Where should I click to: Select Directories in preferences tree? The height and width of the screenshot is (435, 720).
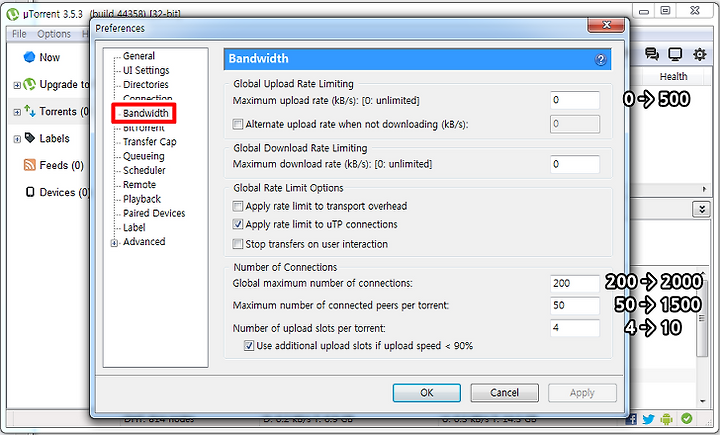[x=146, y=85]
